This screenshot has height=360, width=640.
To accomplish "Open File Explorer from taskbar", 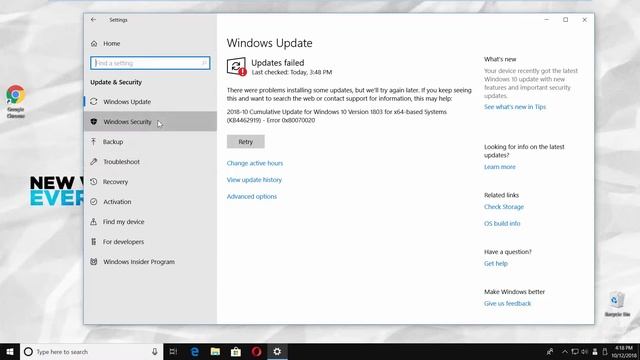I will coord(215,351).
